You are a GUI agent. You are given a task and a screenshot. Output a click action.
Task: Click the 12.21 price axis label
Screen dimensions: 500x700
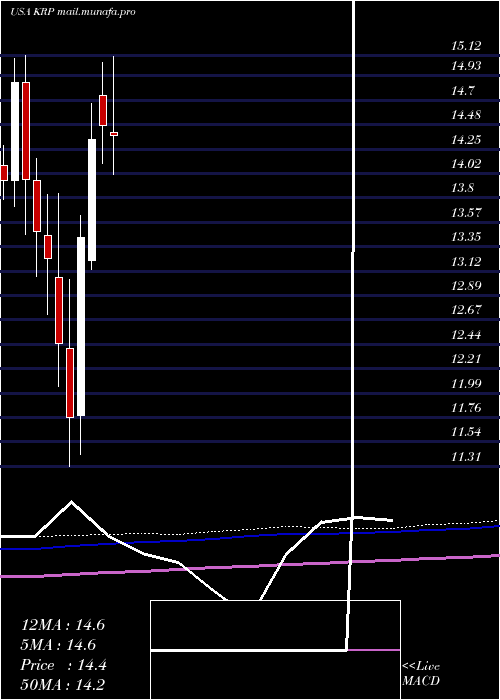[466, 358]
